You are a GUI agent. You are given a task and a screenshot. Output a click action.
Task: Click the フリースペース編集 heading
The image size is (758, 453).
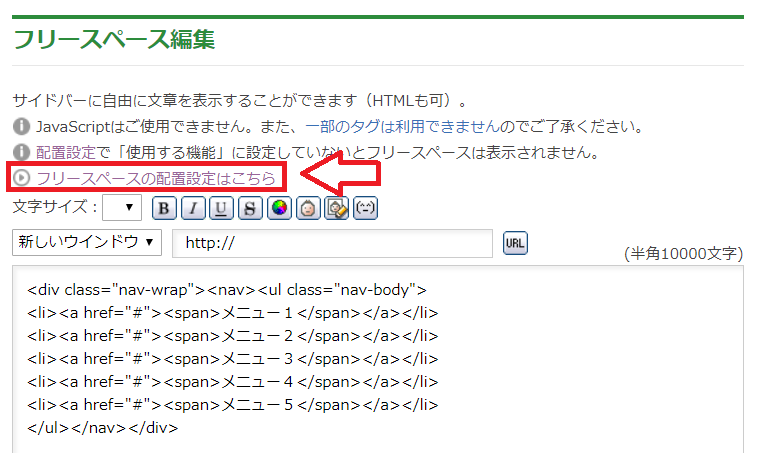point(114,39)
